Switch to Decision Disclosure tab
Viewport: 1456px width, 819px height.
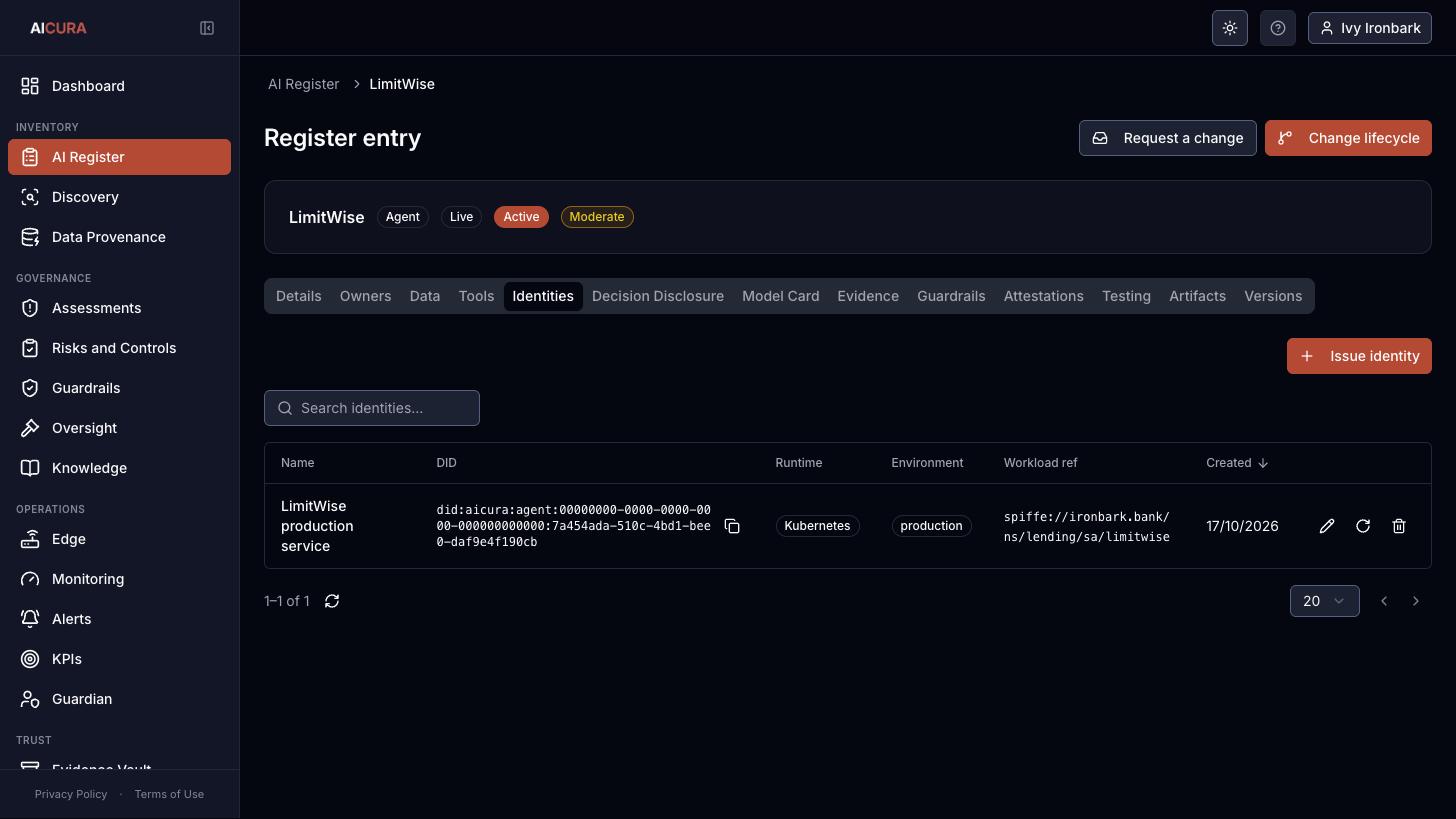coord(657,296)
